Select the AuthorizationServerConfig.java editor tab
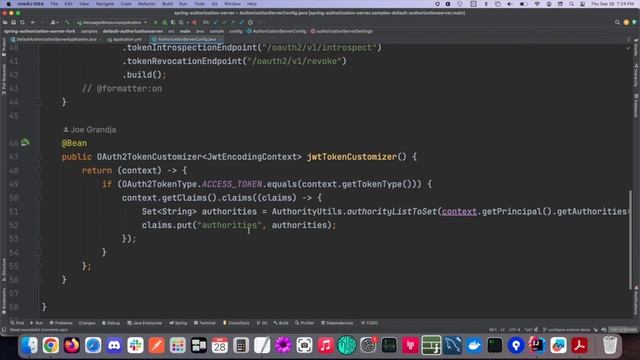This screenshot has height=360, width=640. coord(187,40)
